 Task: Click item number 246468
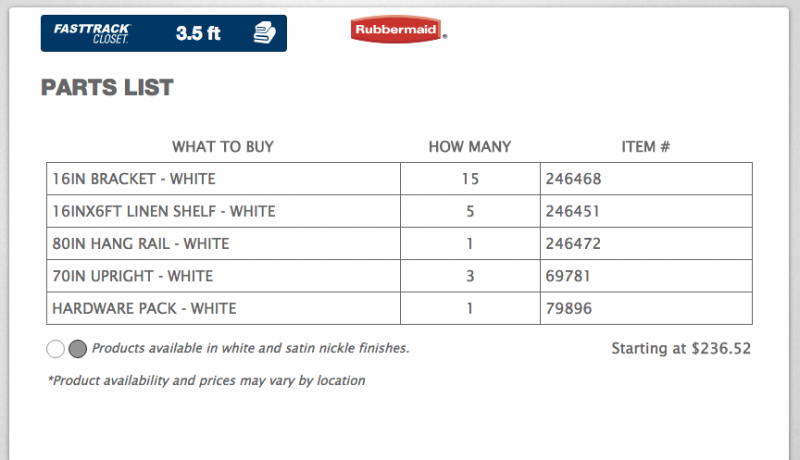click(x=573, y=179)
